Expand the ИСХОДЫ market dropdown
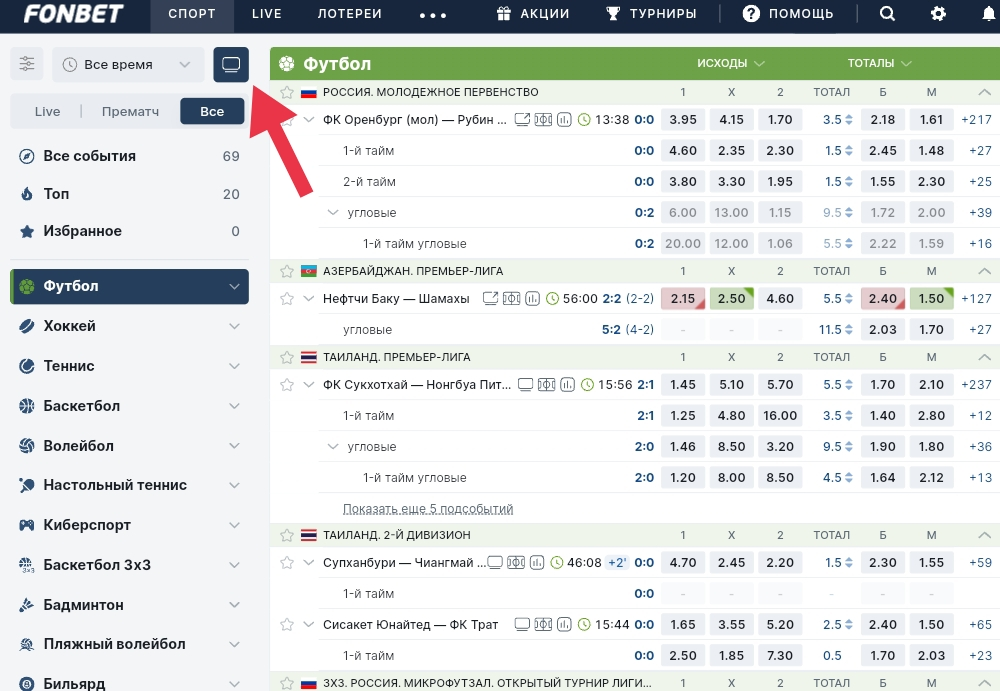 [x=731, y=63]
